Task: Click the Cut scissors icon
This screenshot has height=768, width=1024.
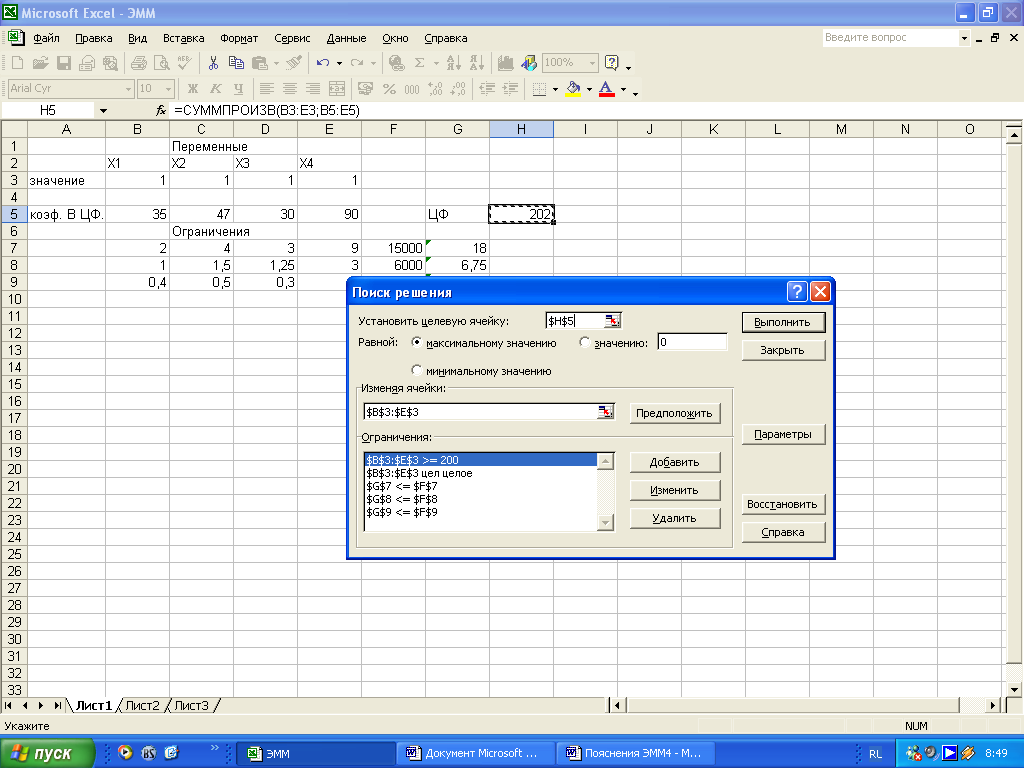Action: (213, 63)
